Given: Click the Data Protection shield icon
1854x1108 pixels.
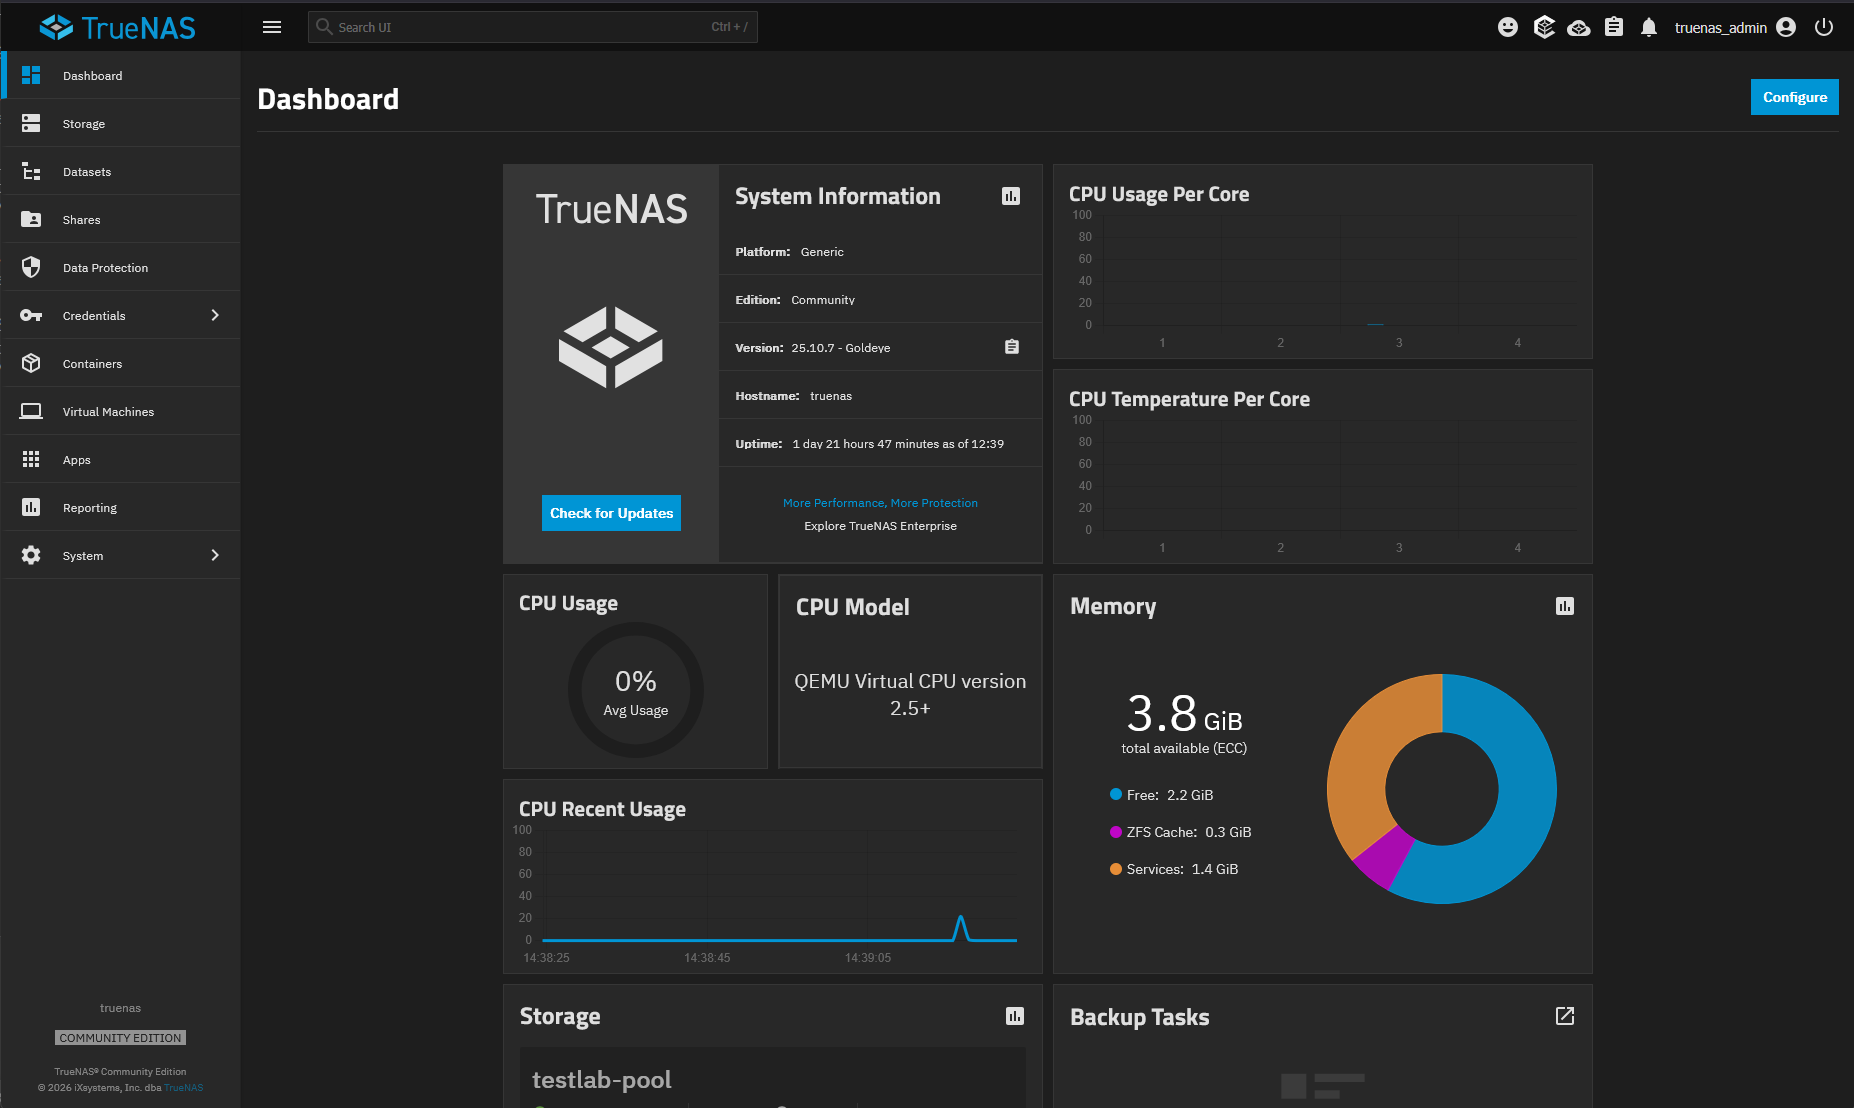Looking at the screenshot, I should (31, 267).
